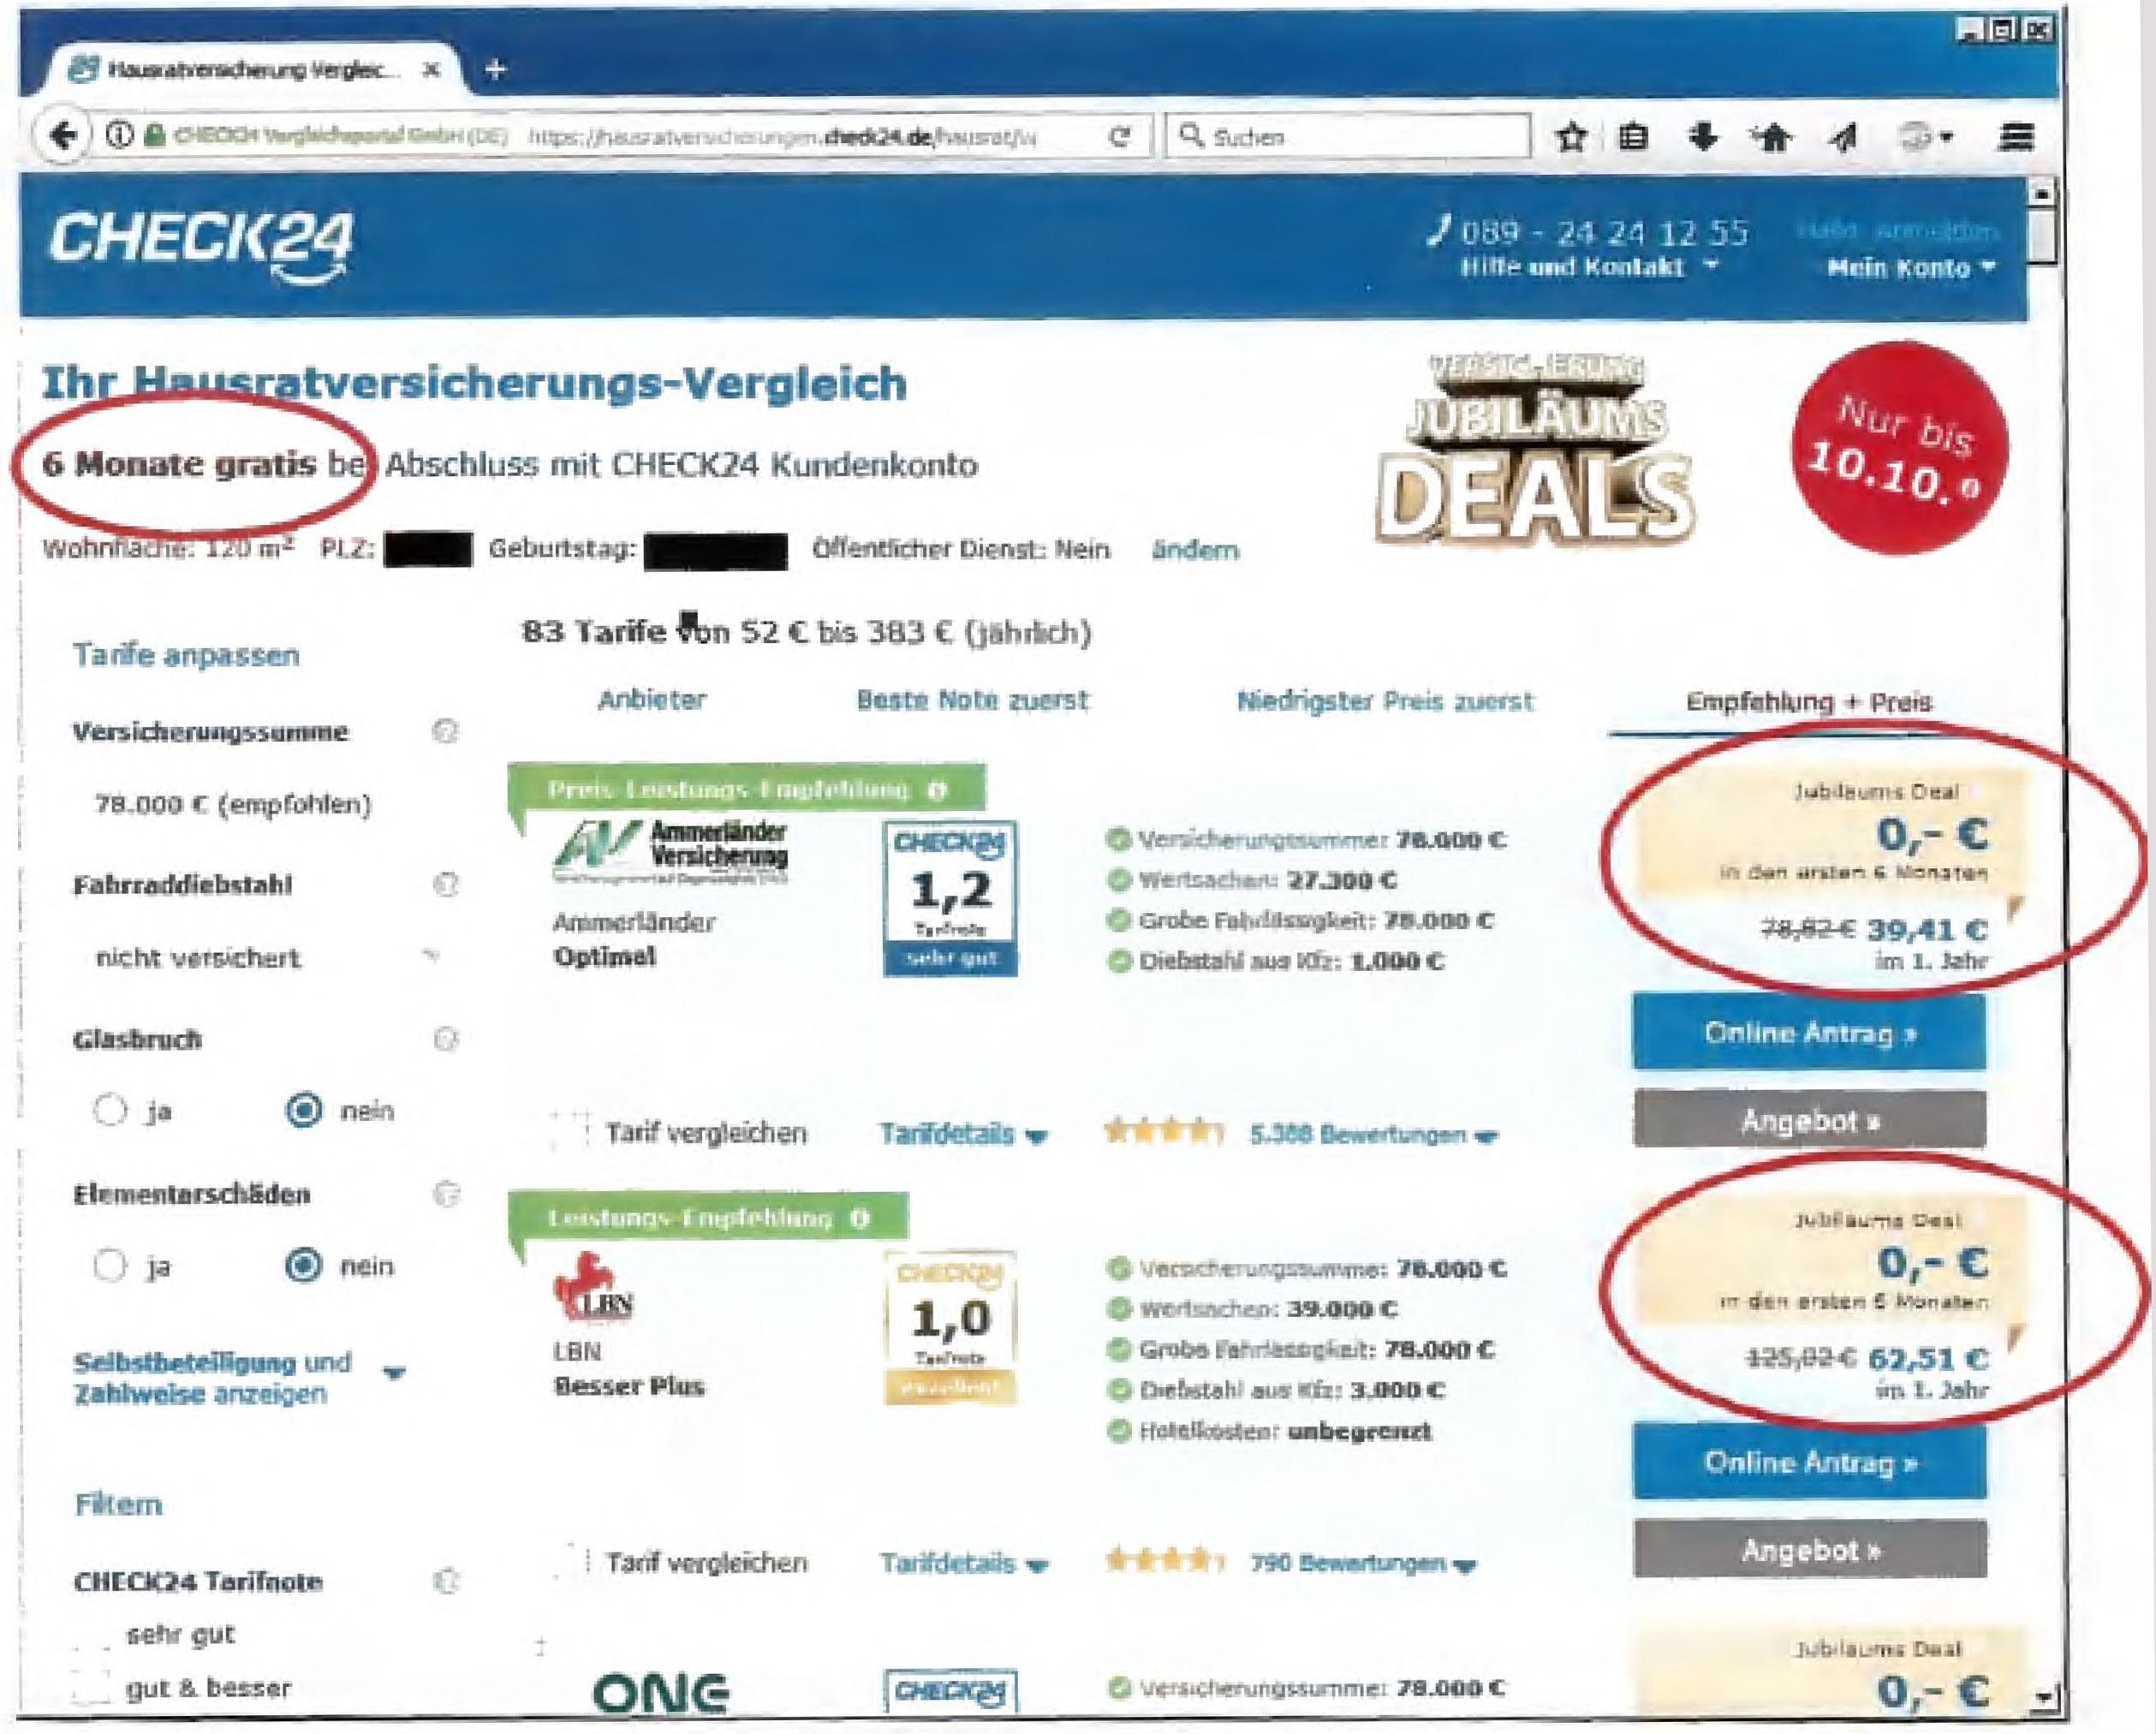Click the 1,2 Tarifnote badge of Ammerländer
This screenshot has width=2156, height=1734.
(x=950, y=898)
